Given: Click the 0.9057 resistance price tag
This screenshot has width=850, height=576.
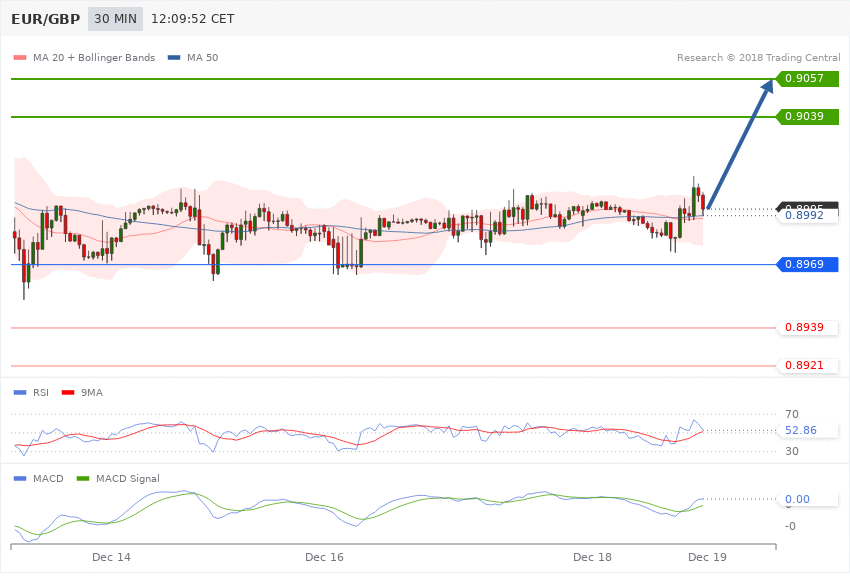Looking at the screenshot, I should [x=808, y=79].
